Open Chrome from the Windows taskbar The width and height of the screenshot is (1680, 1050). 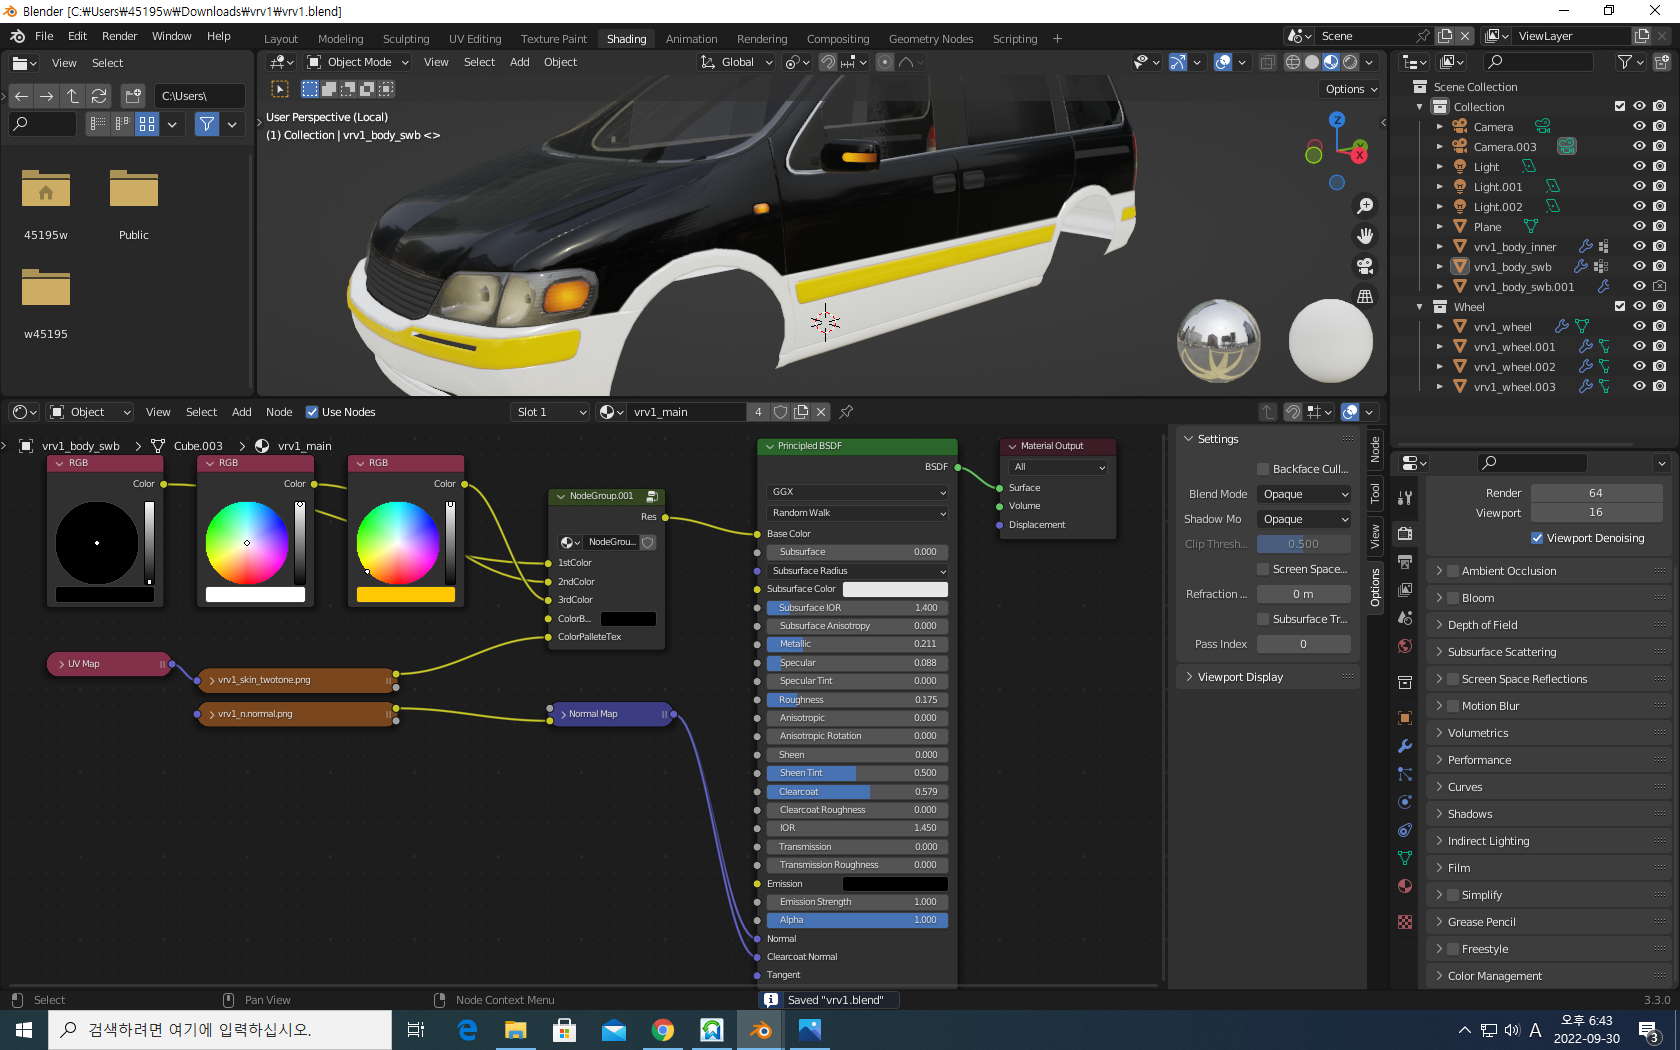pyautogui.click(x=662, y=1030)
